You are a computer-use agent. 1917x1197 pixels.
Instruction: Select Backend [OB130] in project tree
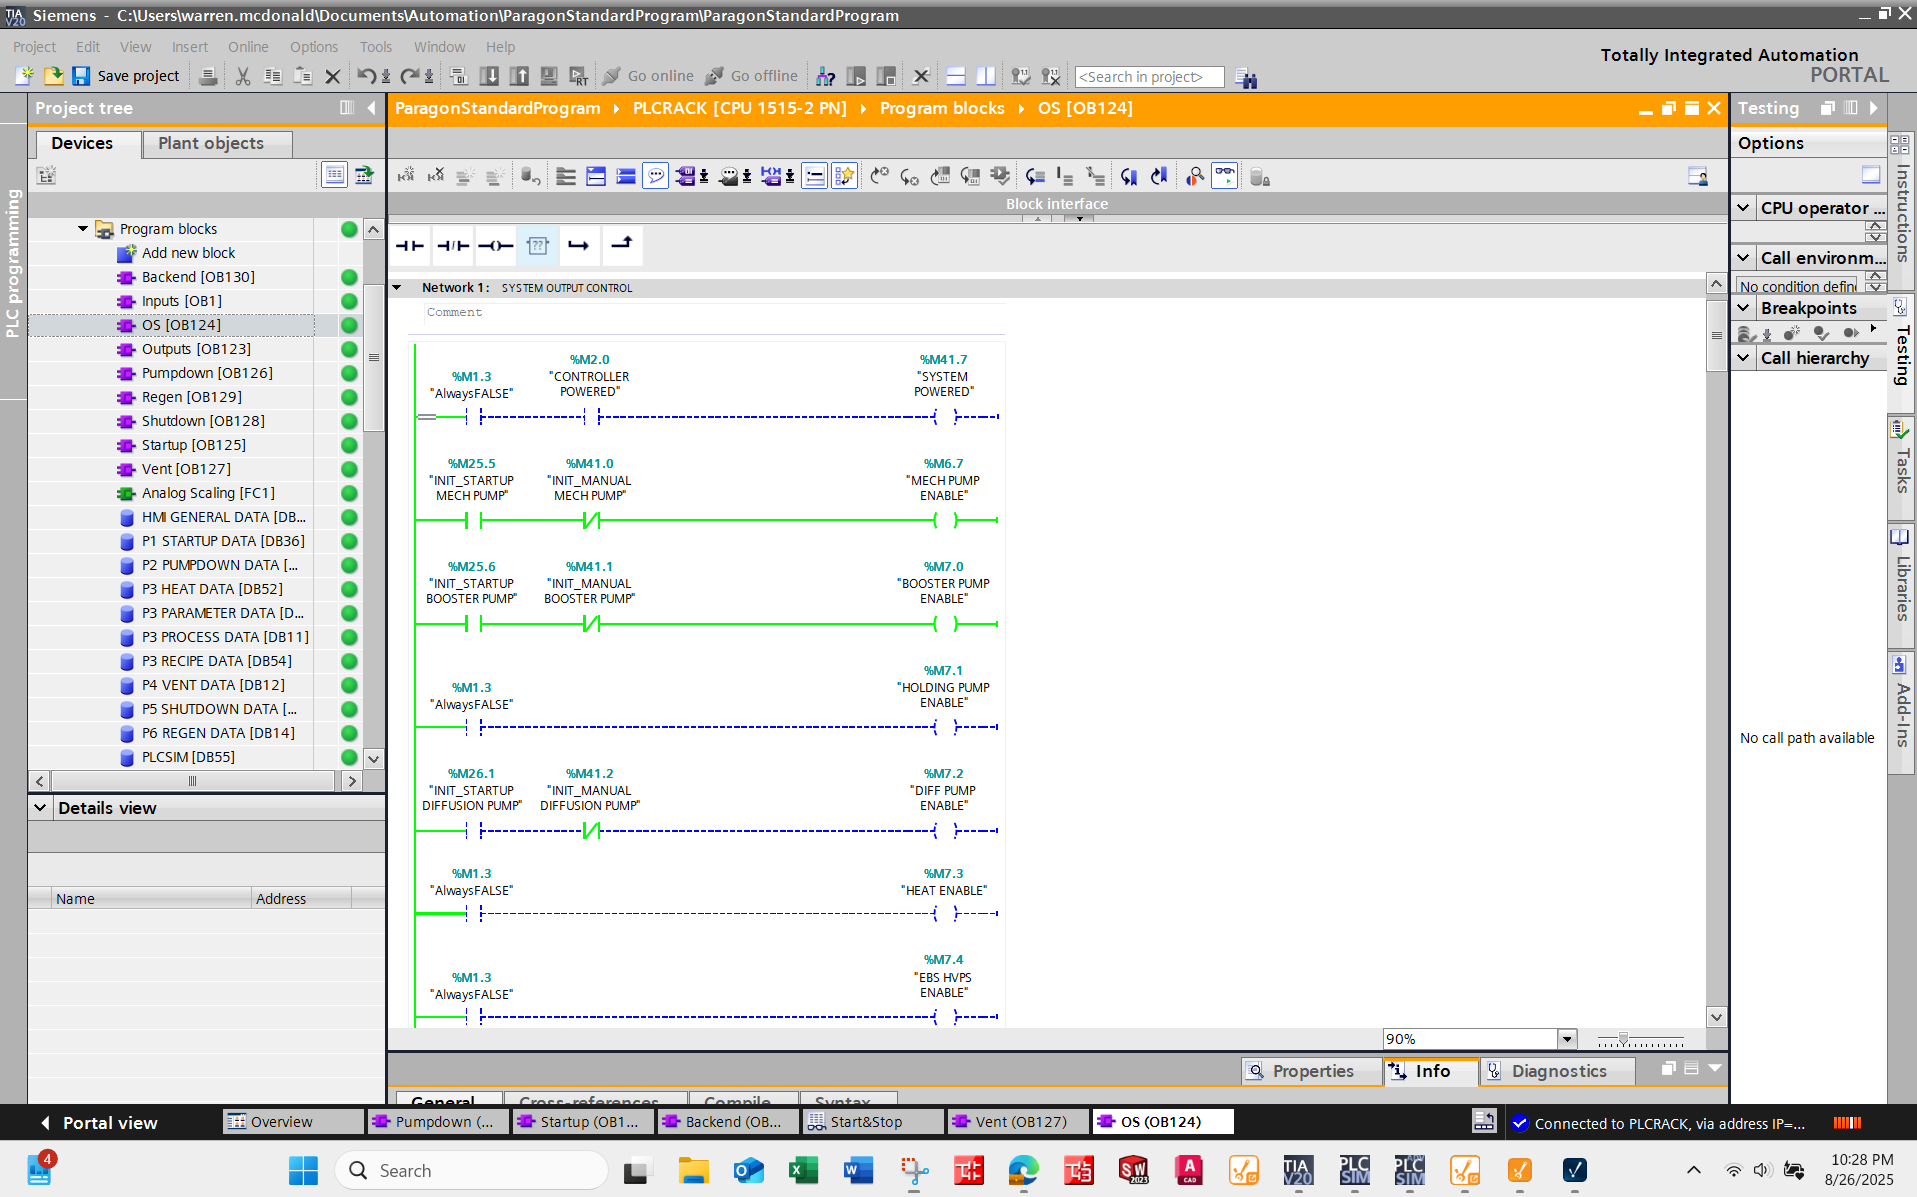tap(198, 277)
